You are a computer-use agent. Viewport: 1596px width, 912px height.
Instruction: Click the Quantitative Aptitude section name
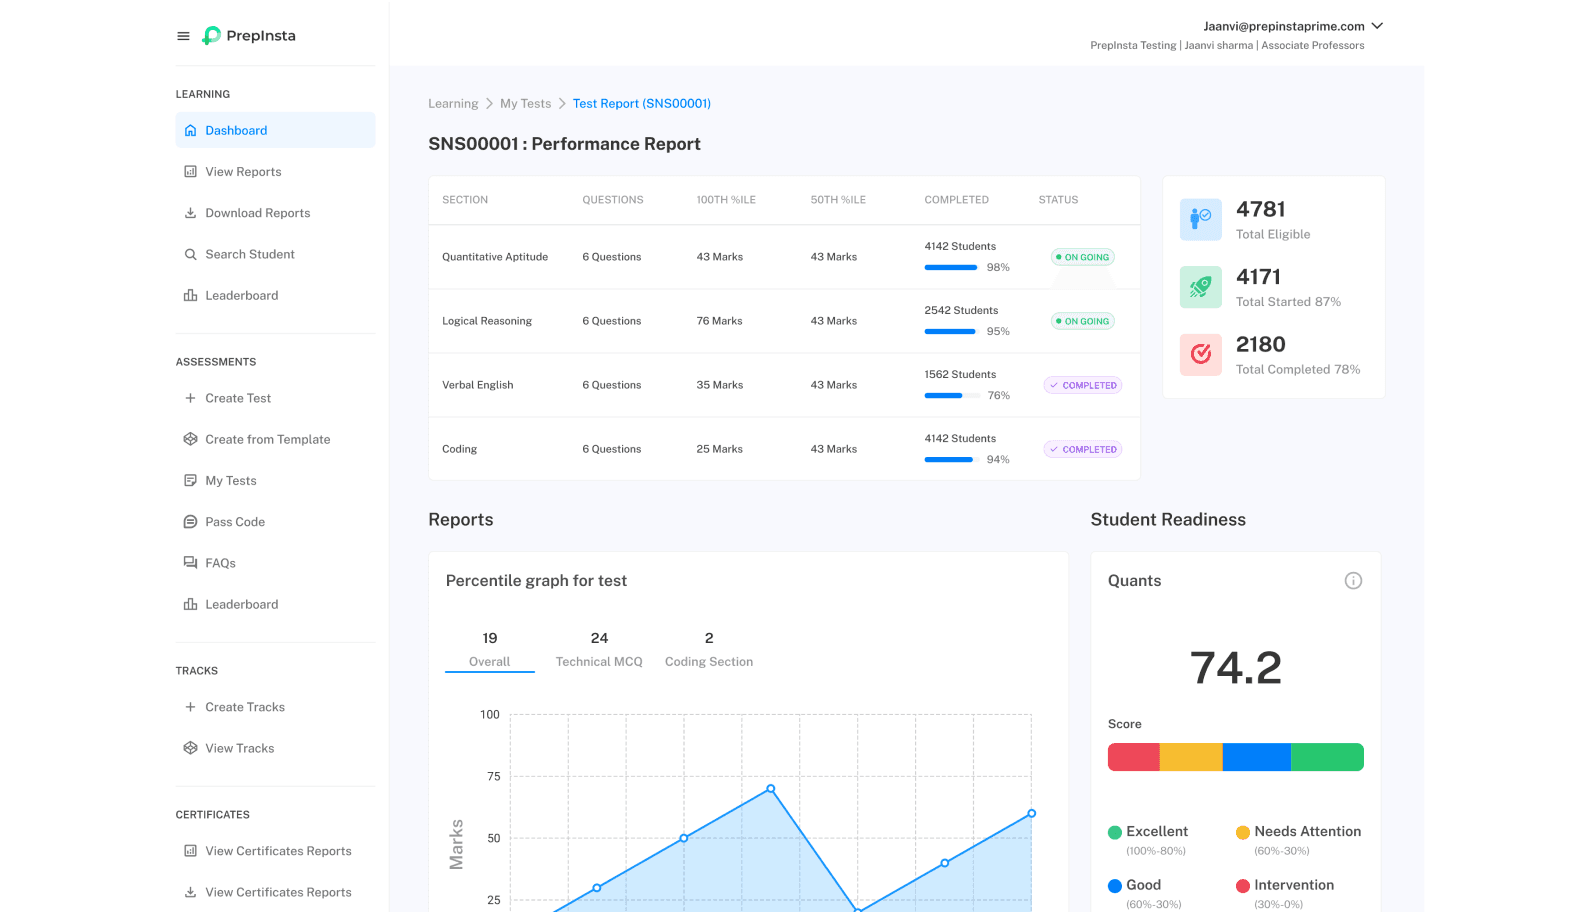coord(495,257)
